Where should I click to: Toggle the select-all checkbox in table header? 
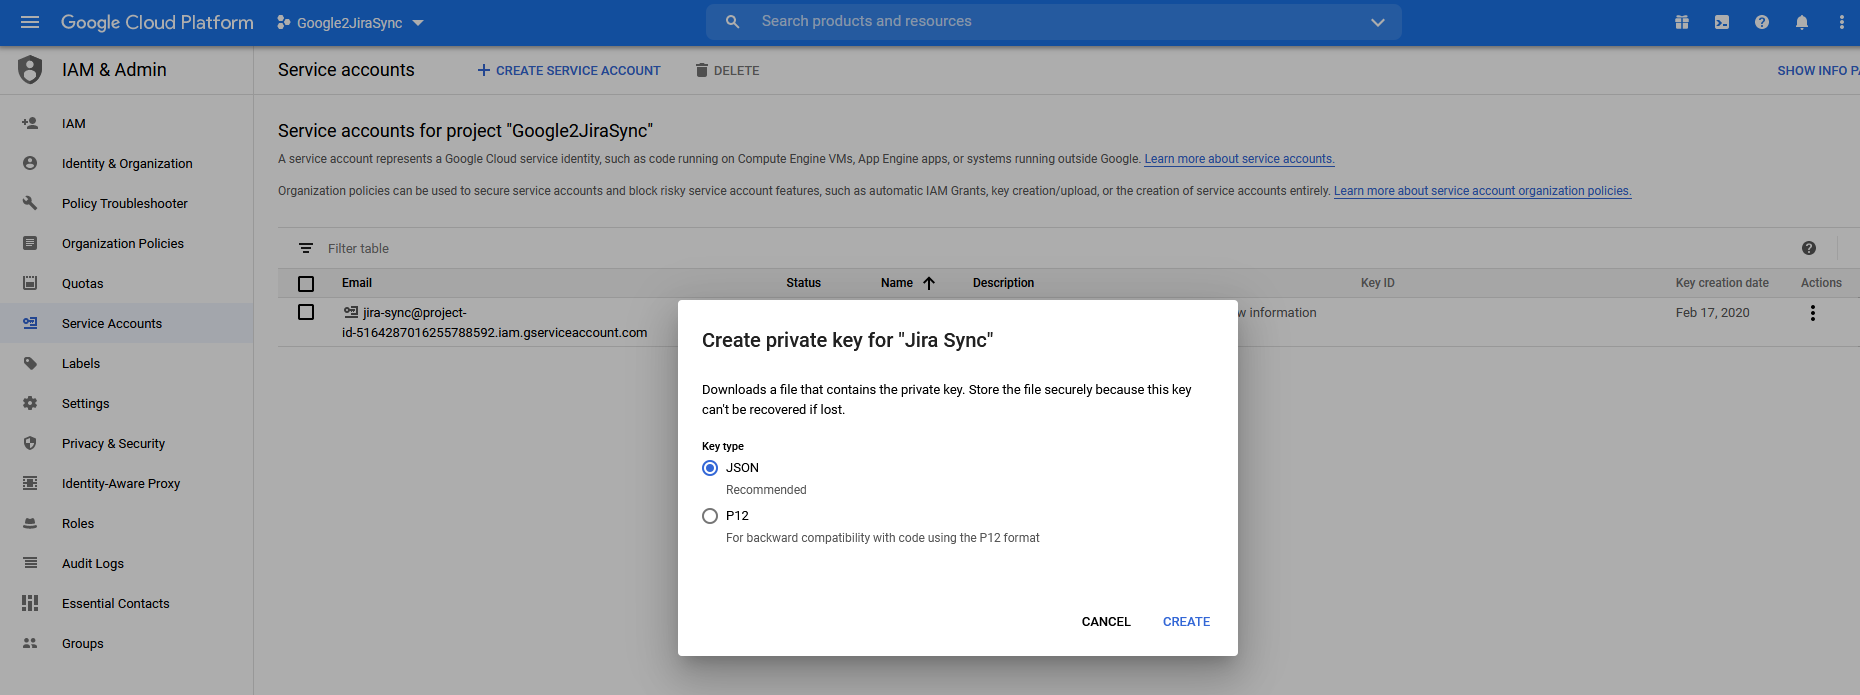point(306,284)
